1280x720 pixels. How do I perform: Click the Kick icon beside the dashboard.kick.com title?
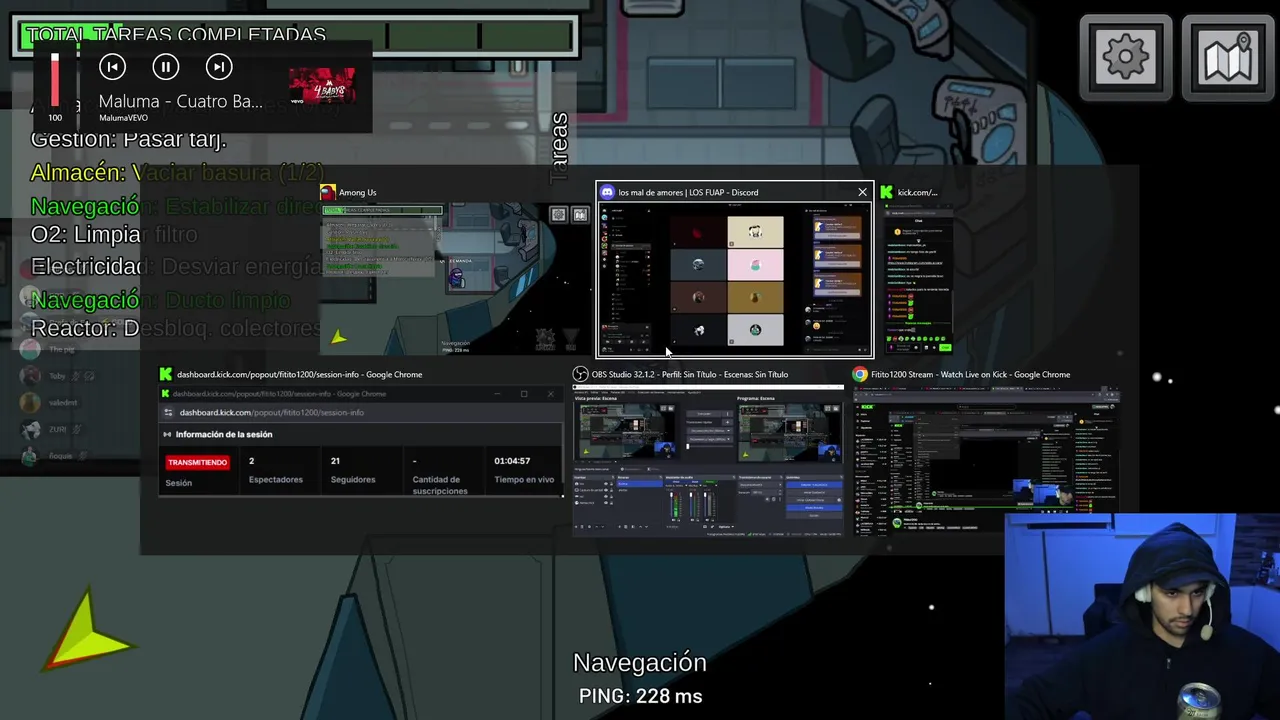click(x=166, y=374)
